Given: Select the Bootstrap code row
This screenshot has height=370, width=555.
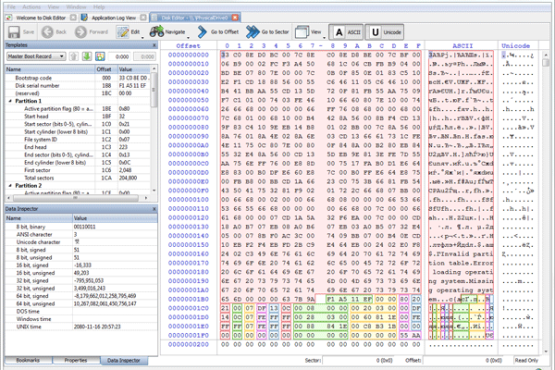Looking at the screenshot, I should [x=78, y=78].
